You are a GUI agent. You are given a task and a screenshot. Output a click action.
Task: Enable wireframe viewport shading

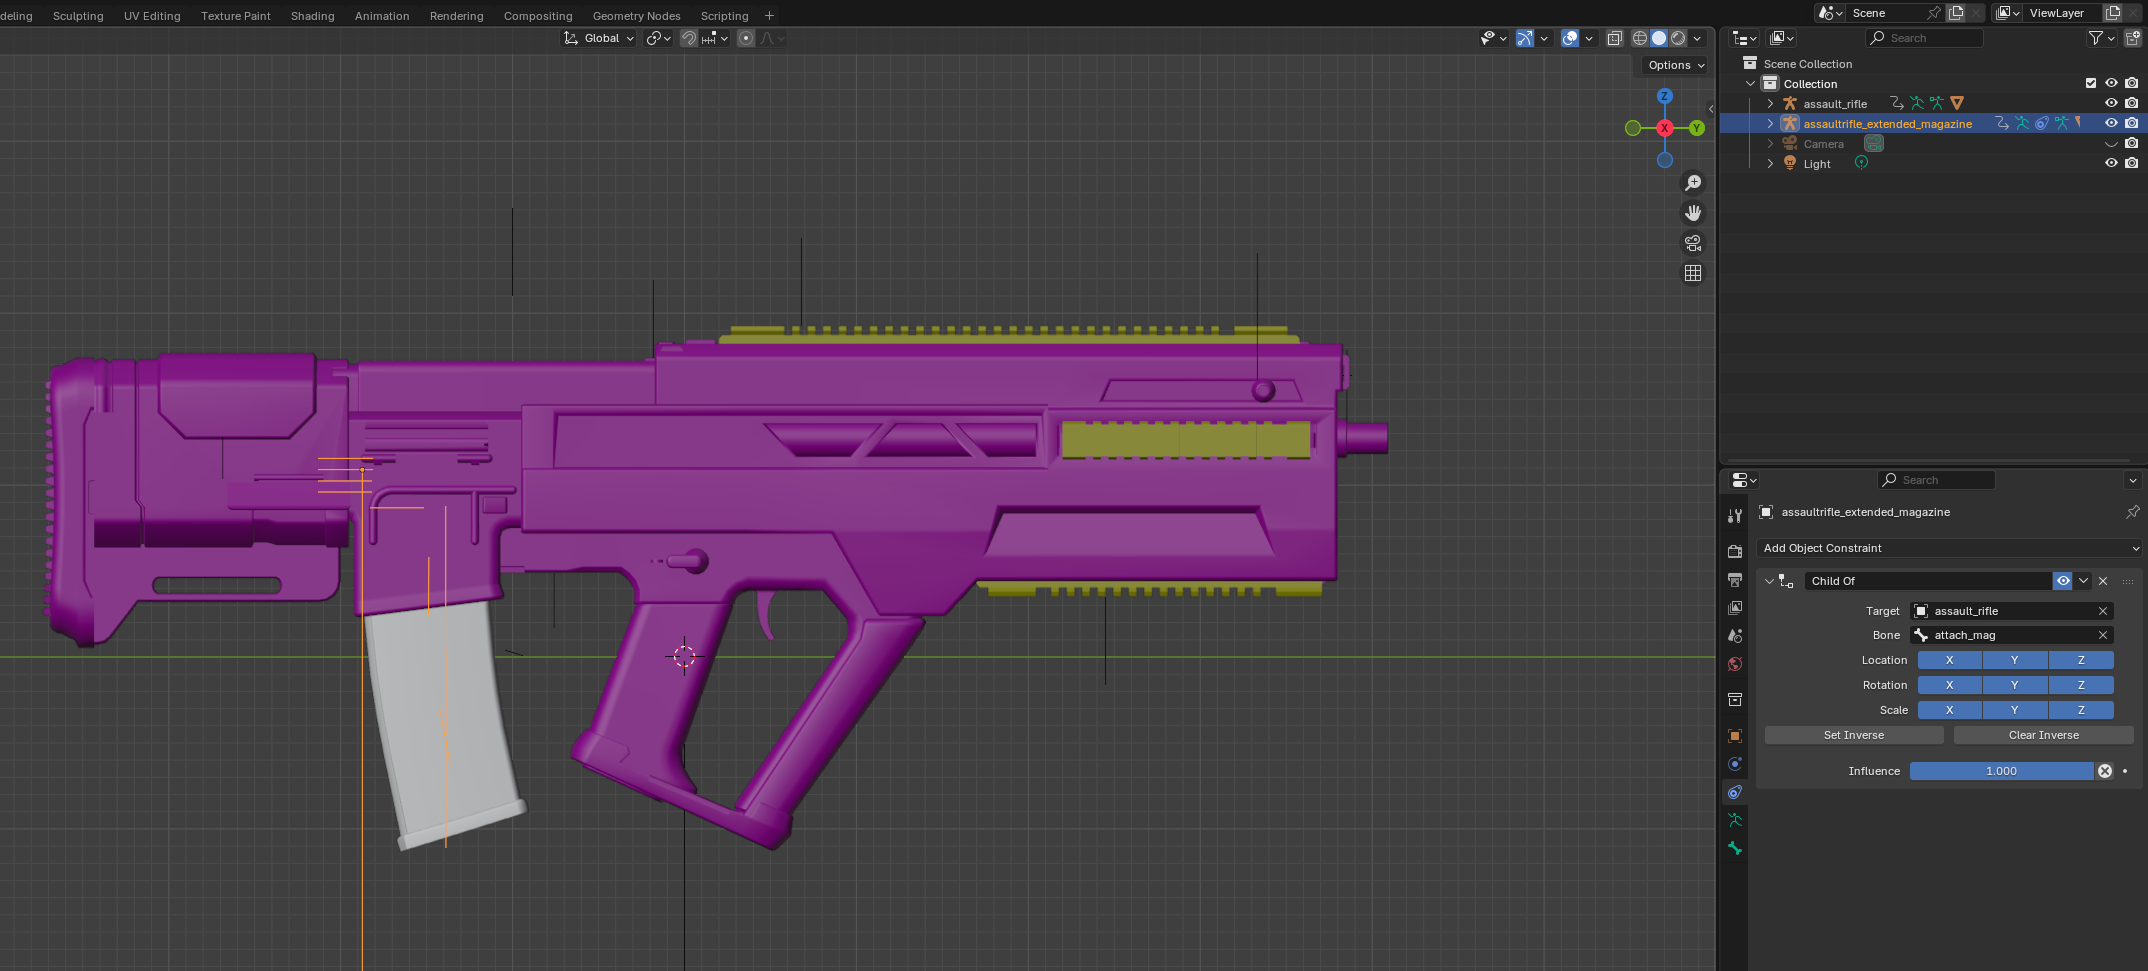(1639, 38)
